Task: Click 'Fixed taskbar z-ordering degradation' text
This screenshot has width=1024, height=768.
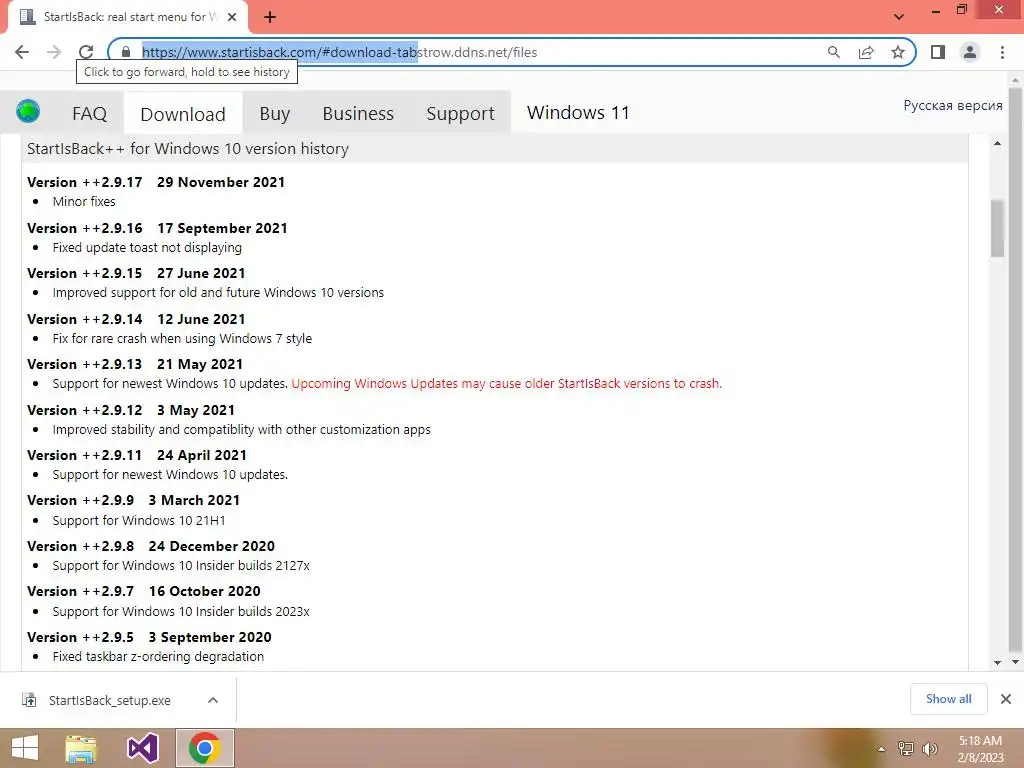Action: coord(158,656)
